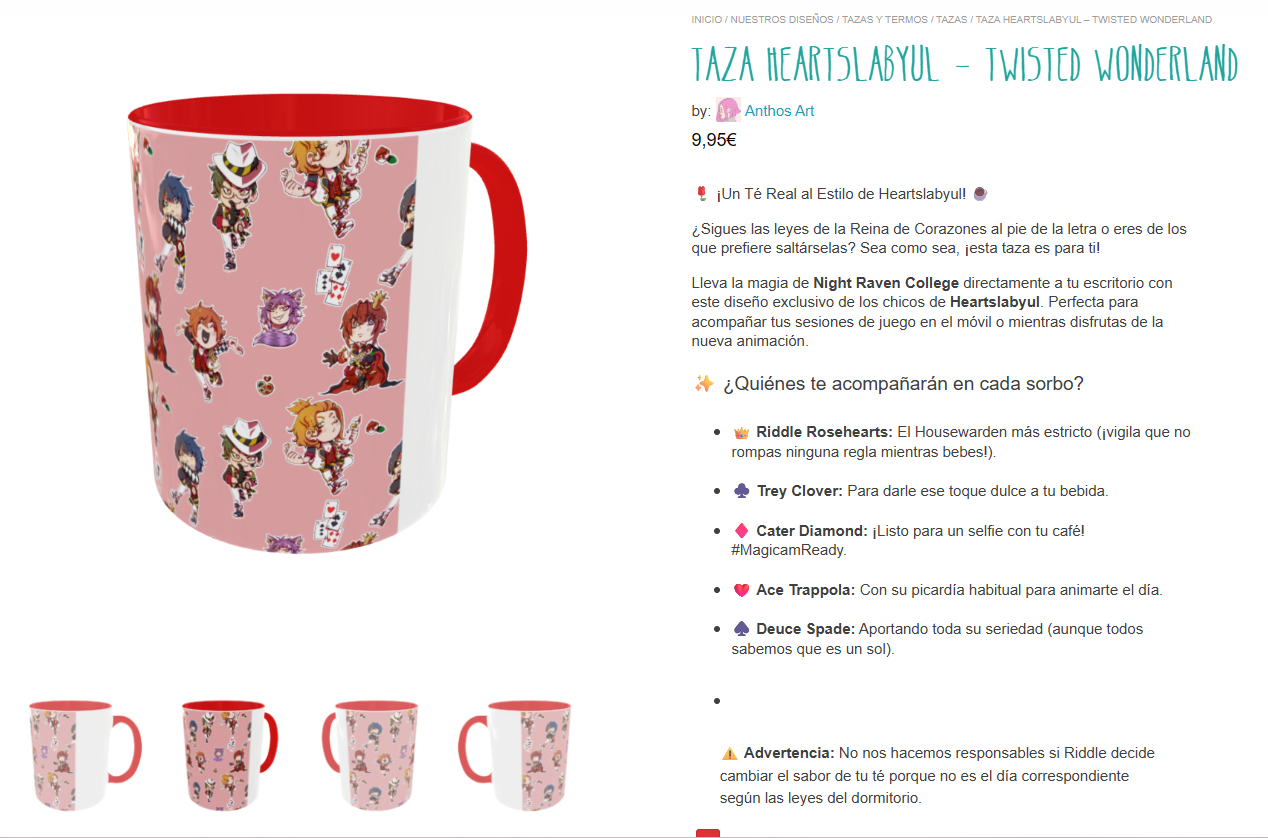1268x838 pixels.
Task: Select the first mug thumbnail with right handle
Action: coord(83,755)
